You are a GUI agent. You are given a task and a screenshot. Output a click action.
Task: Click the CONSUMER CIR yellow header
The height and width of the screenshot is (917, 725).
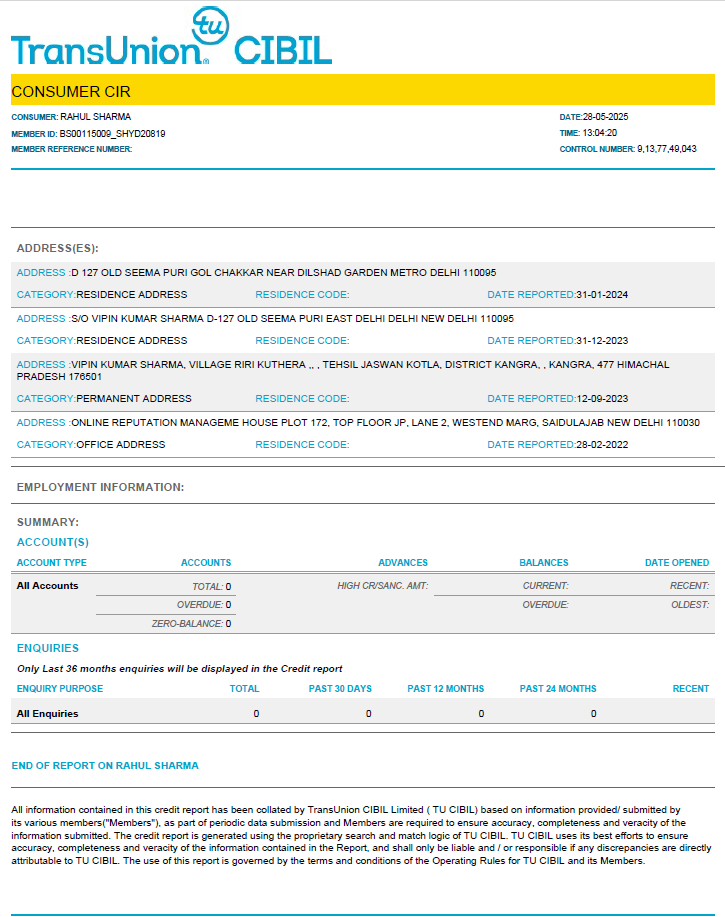(x=362, y=89)
